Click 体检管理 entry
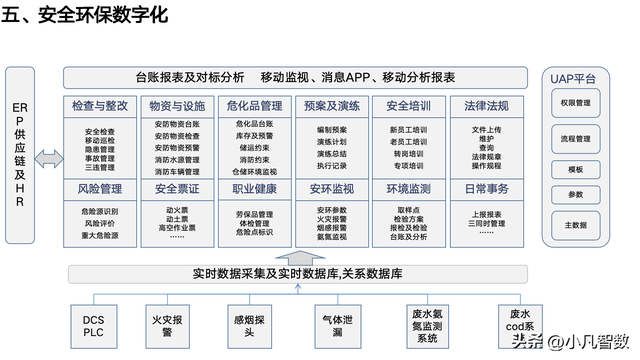 (255, 223)
